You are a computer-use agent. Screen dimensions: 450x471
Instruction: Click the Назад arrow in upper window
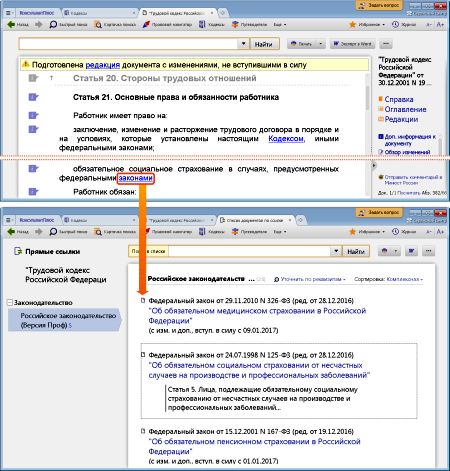(11, 24)
